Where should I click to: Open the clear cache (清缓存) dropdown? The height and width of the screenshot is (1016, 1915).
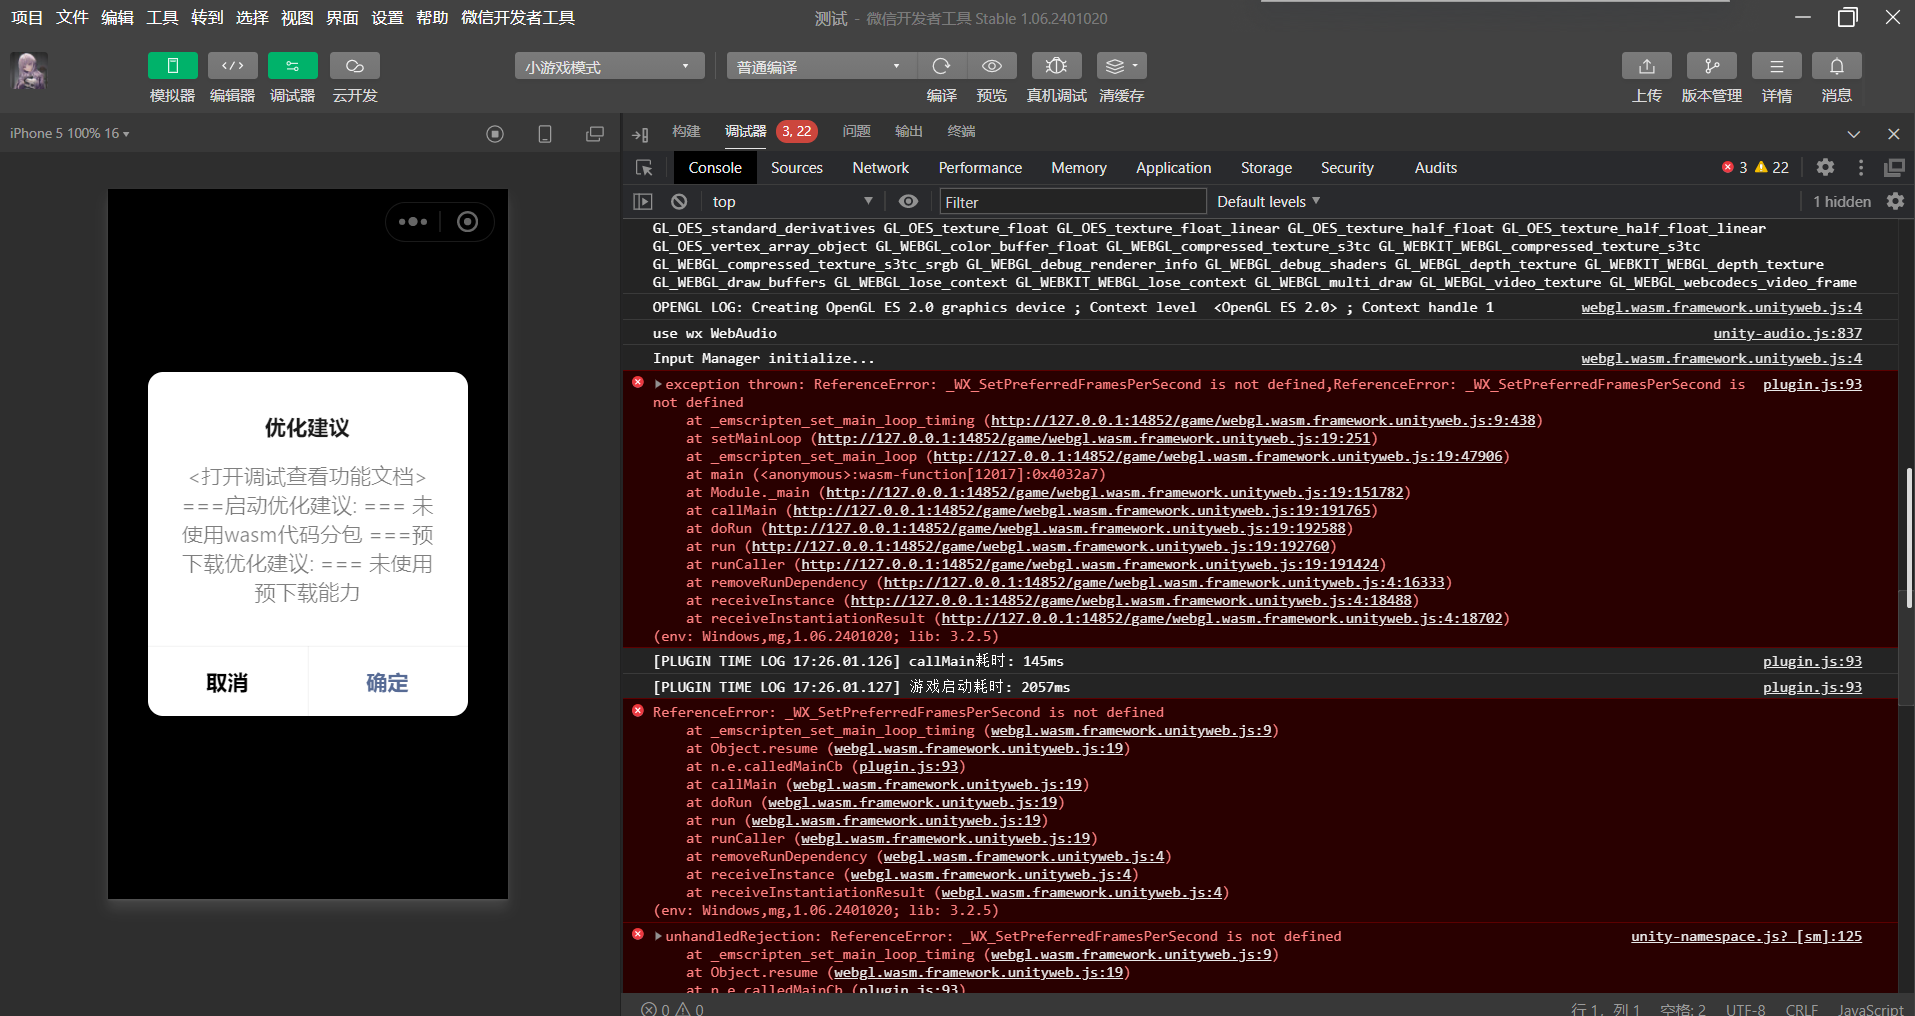(1121, 66)
